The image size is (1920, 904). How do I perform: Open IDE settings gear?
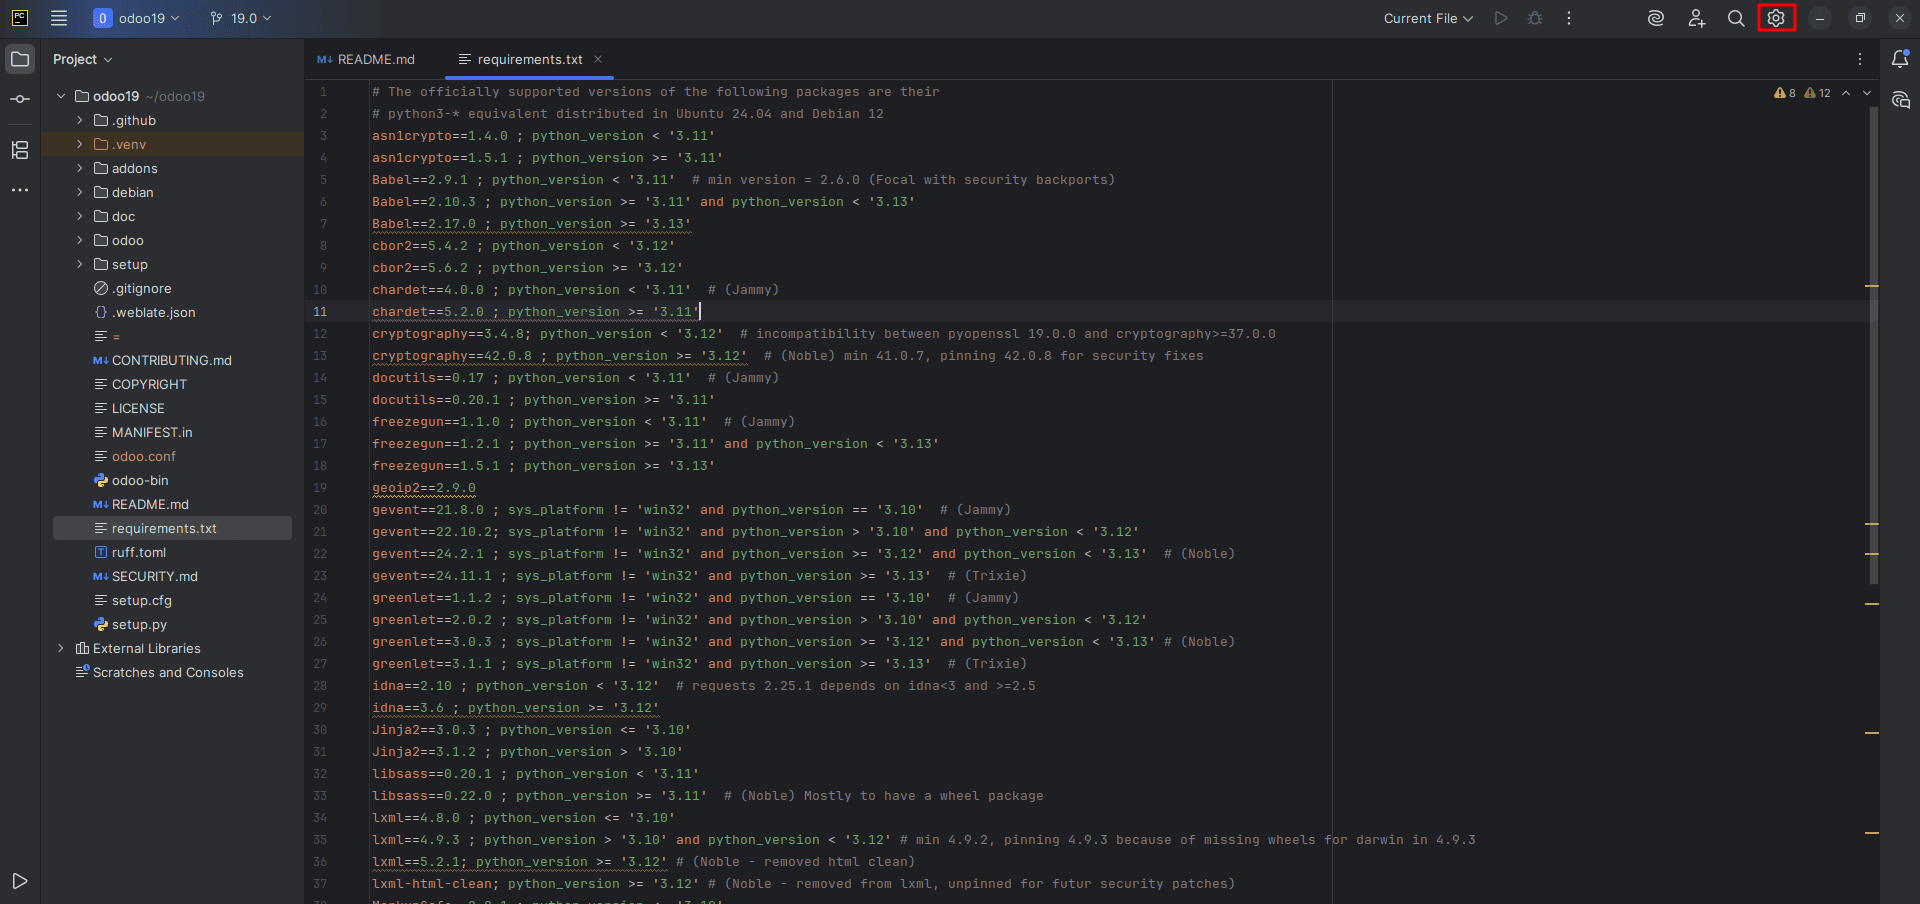(x=1776, y=18)
